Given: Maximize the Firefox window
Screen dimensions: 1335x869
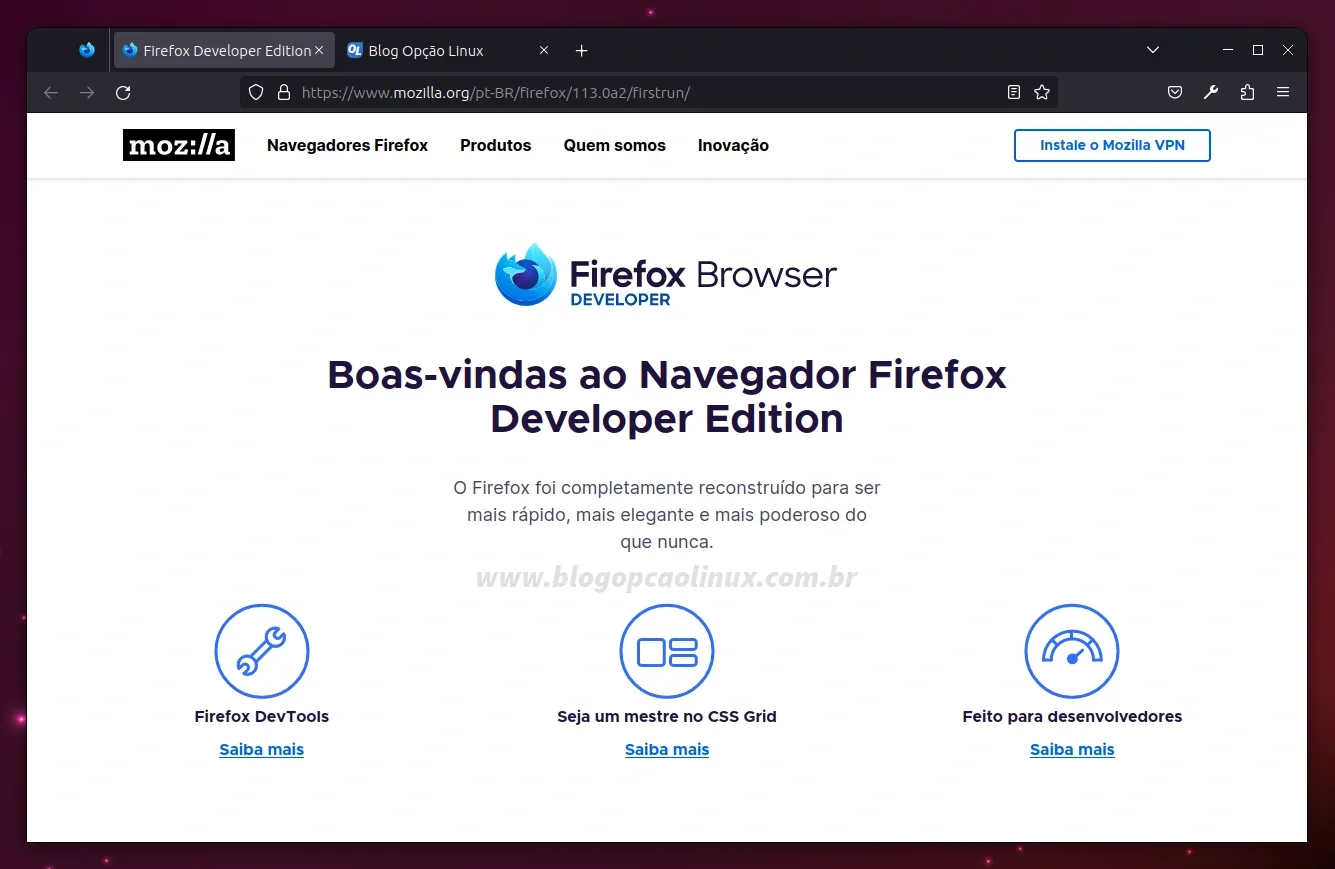Looking at the screenshot, I should tap(1258, 50).
